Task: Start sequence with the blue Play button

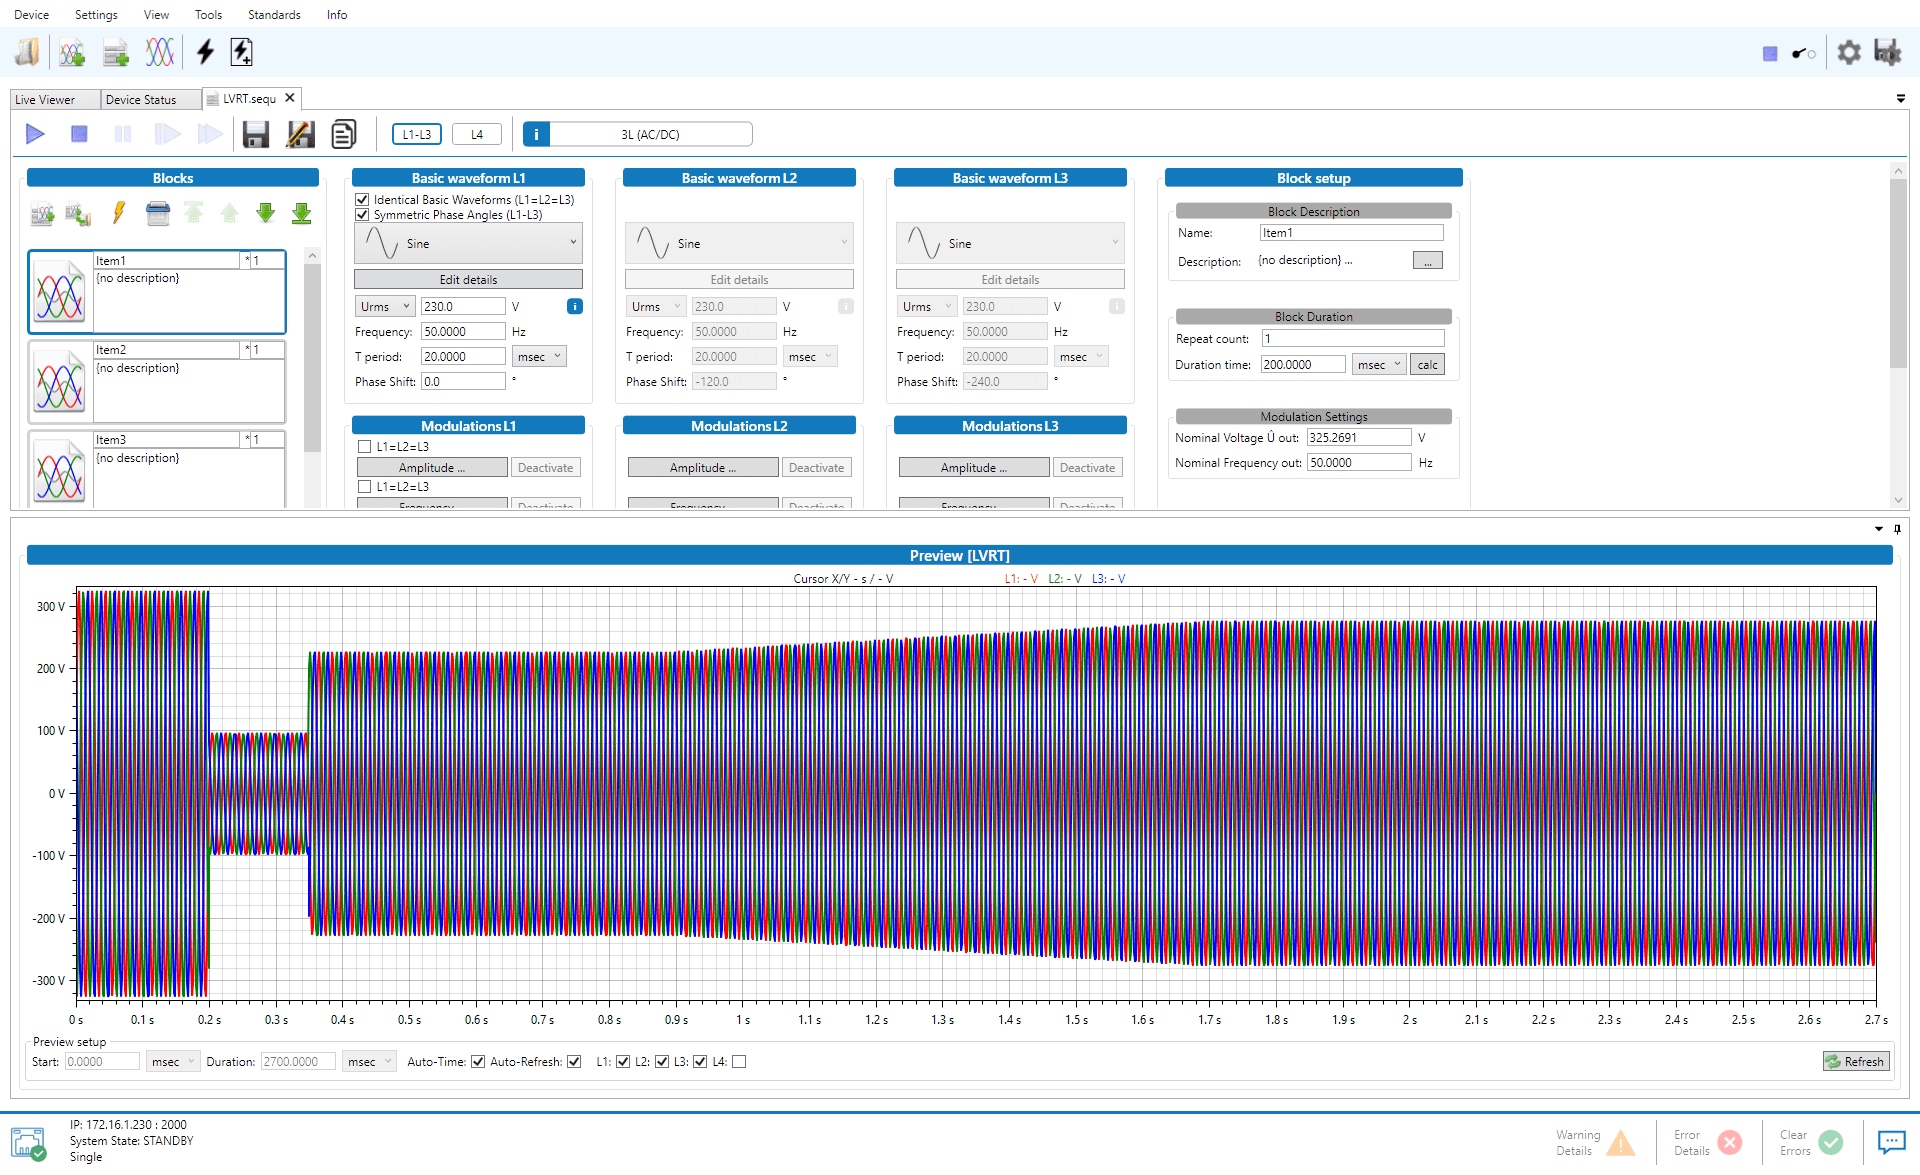Action: click(35, 134)
